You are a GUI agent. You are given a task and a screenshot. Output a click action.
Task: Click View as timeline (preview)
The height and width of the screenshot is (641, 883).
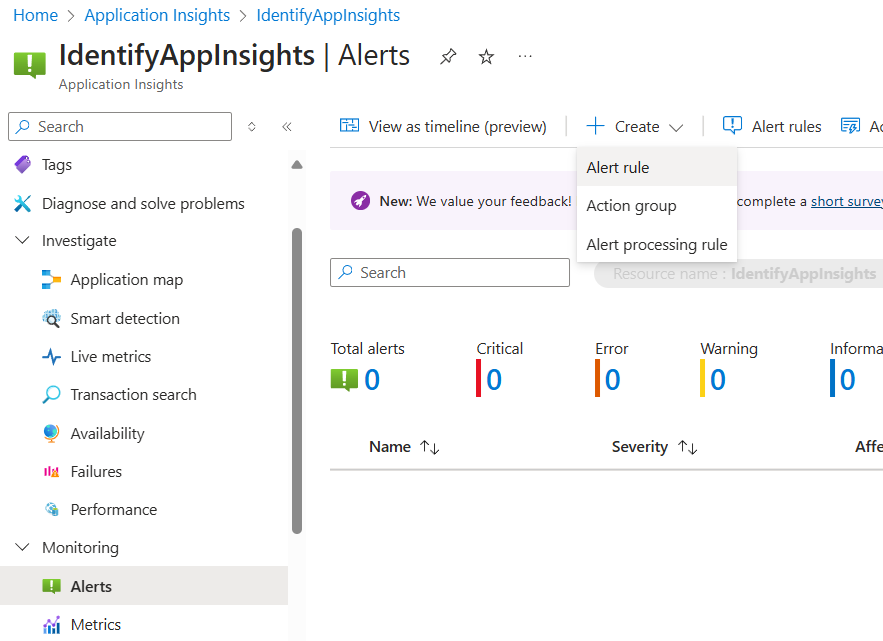pyautogui.click(x=443, y=126)
